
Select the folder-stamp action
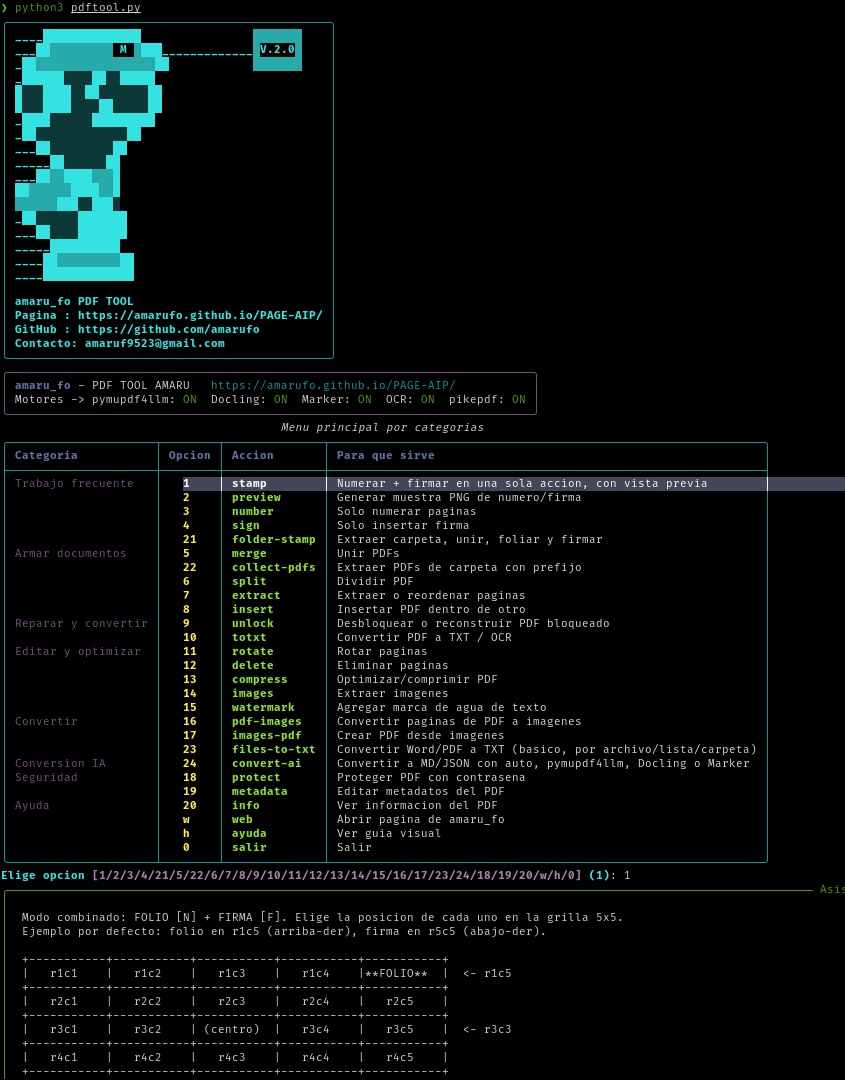click(273, 539)
